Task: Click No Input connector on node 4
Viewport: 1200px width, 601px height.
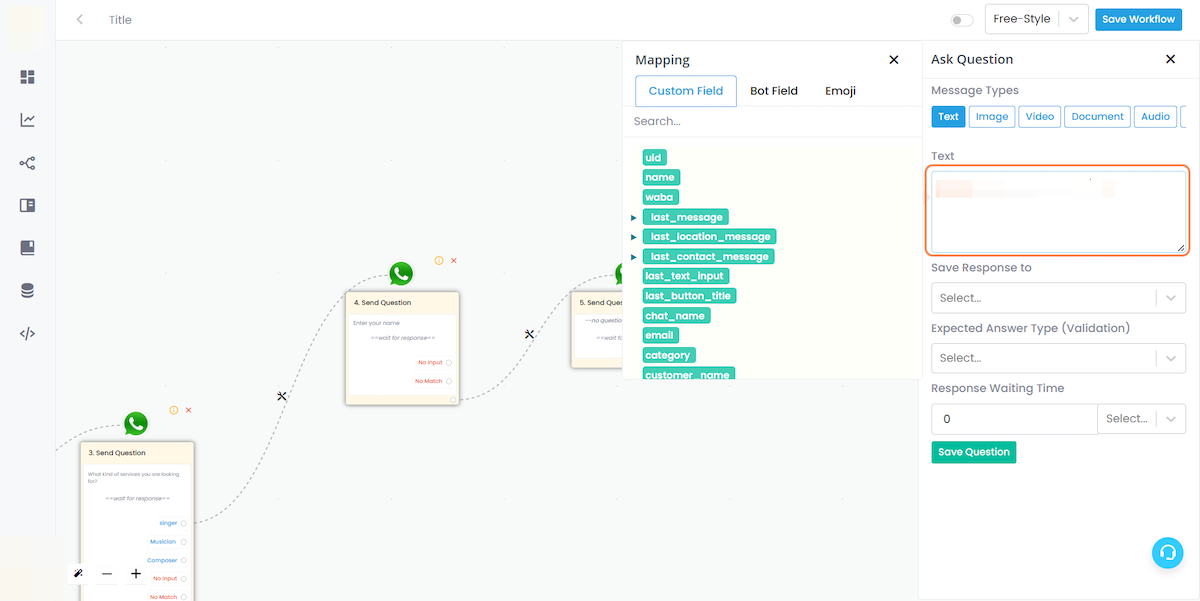Action: (449, 363)
